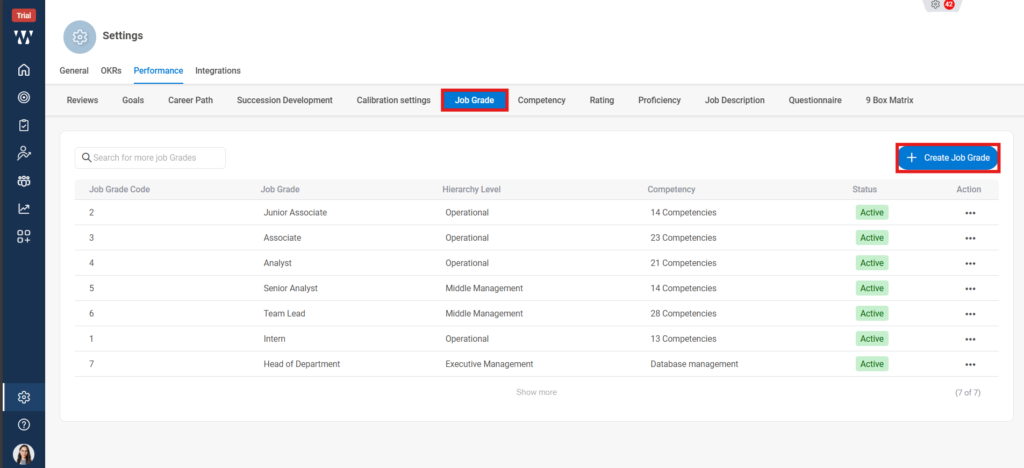Open the user profile avatar

point(24,454)
